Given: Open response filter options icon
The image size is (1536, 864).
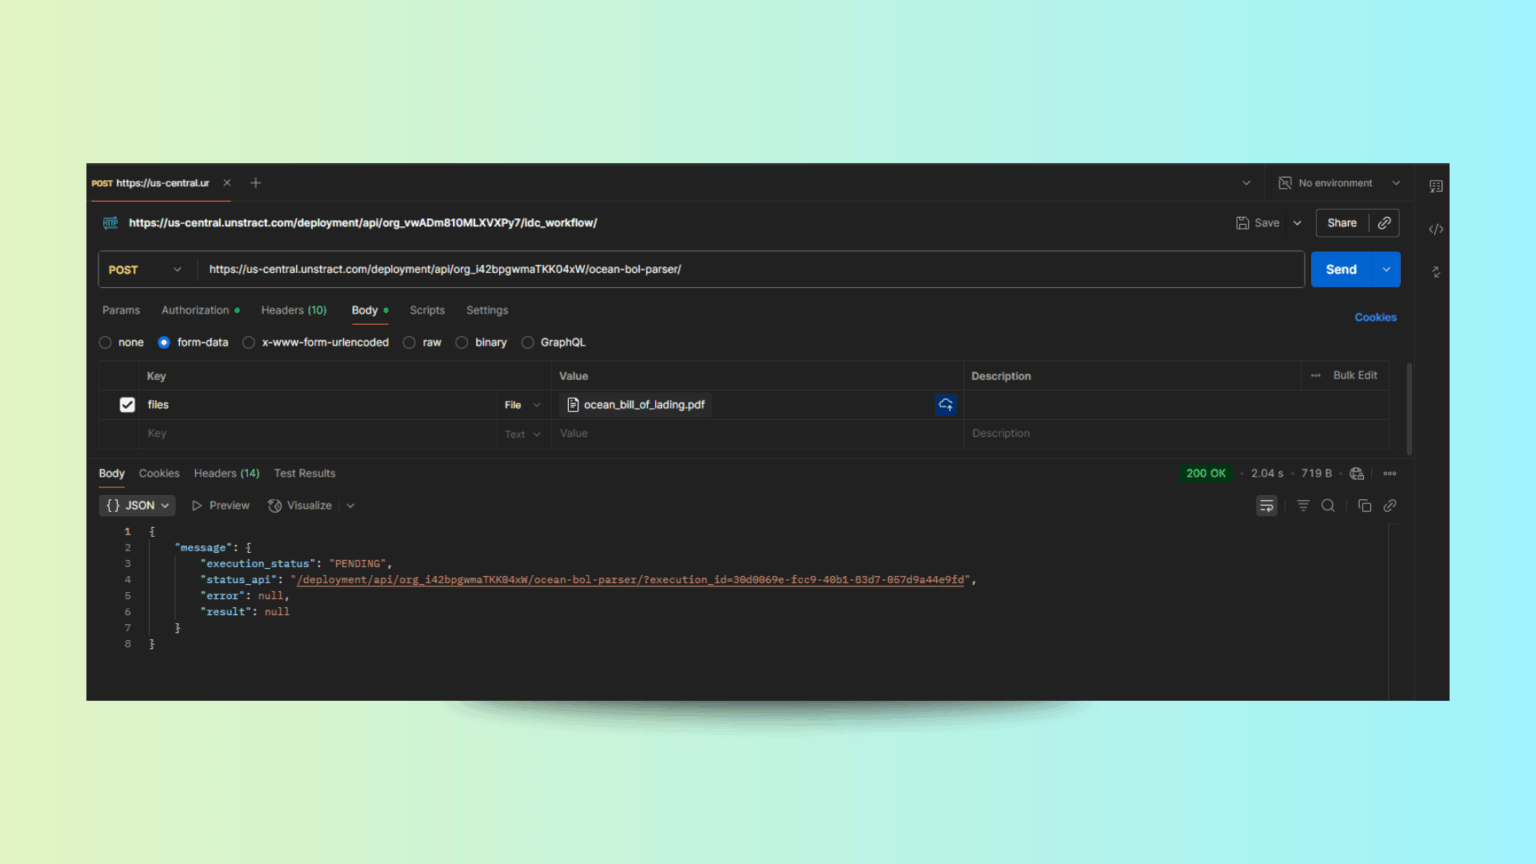Looking at the screenshot, I should click(1303, 505).
